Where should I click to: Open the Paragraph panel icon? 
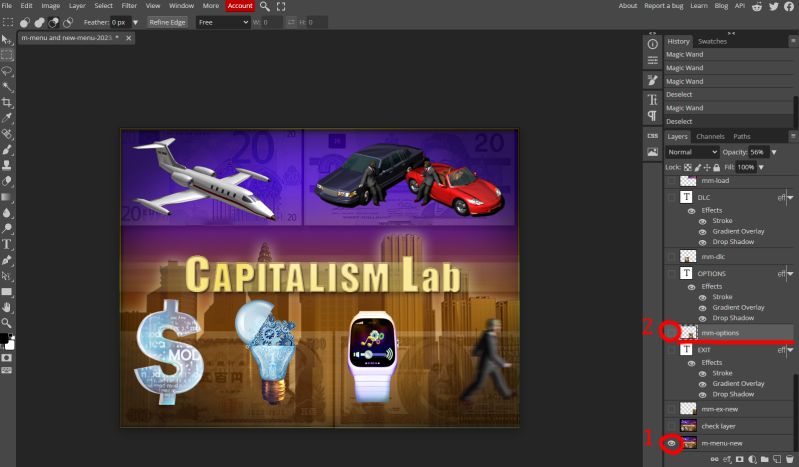tap(652, 116)
